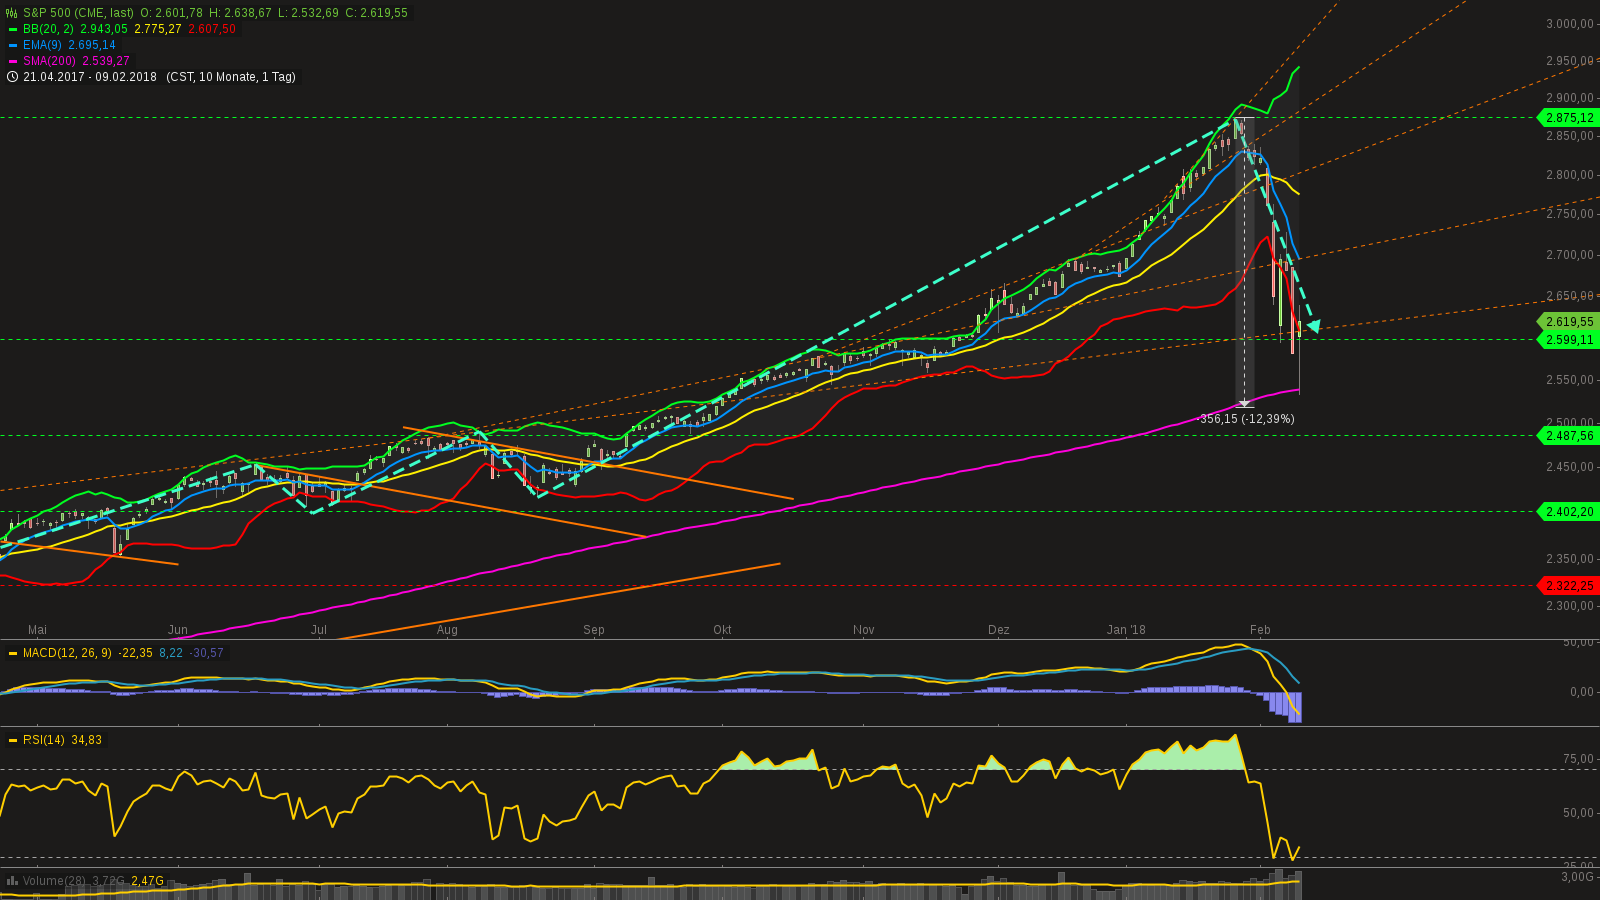The width and height of the screenshot is (1600, 900).
Task: Click the clock icon before the date range
Action: tap(12, 76)
